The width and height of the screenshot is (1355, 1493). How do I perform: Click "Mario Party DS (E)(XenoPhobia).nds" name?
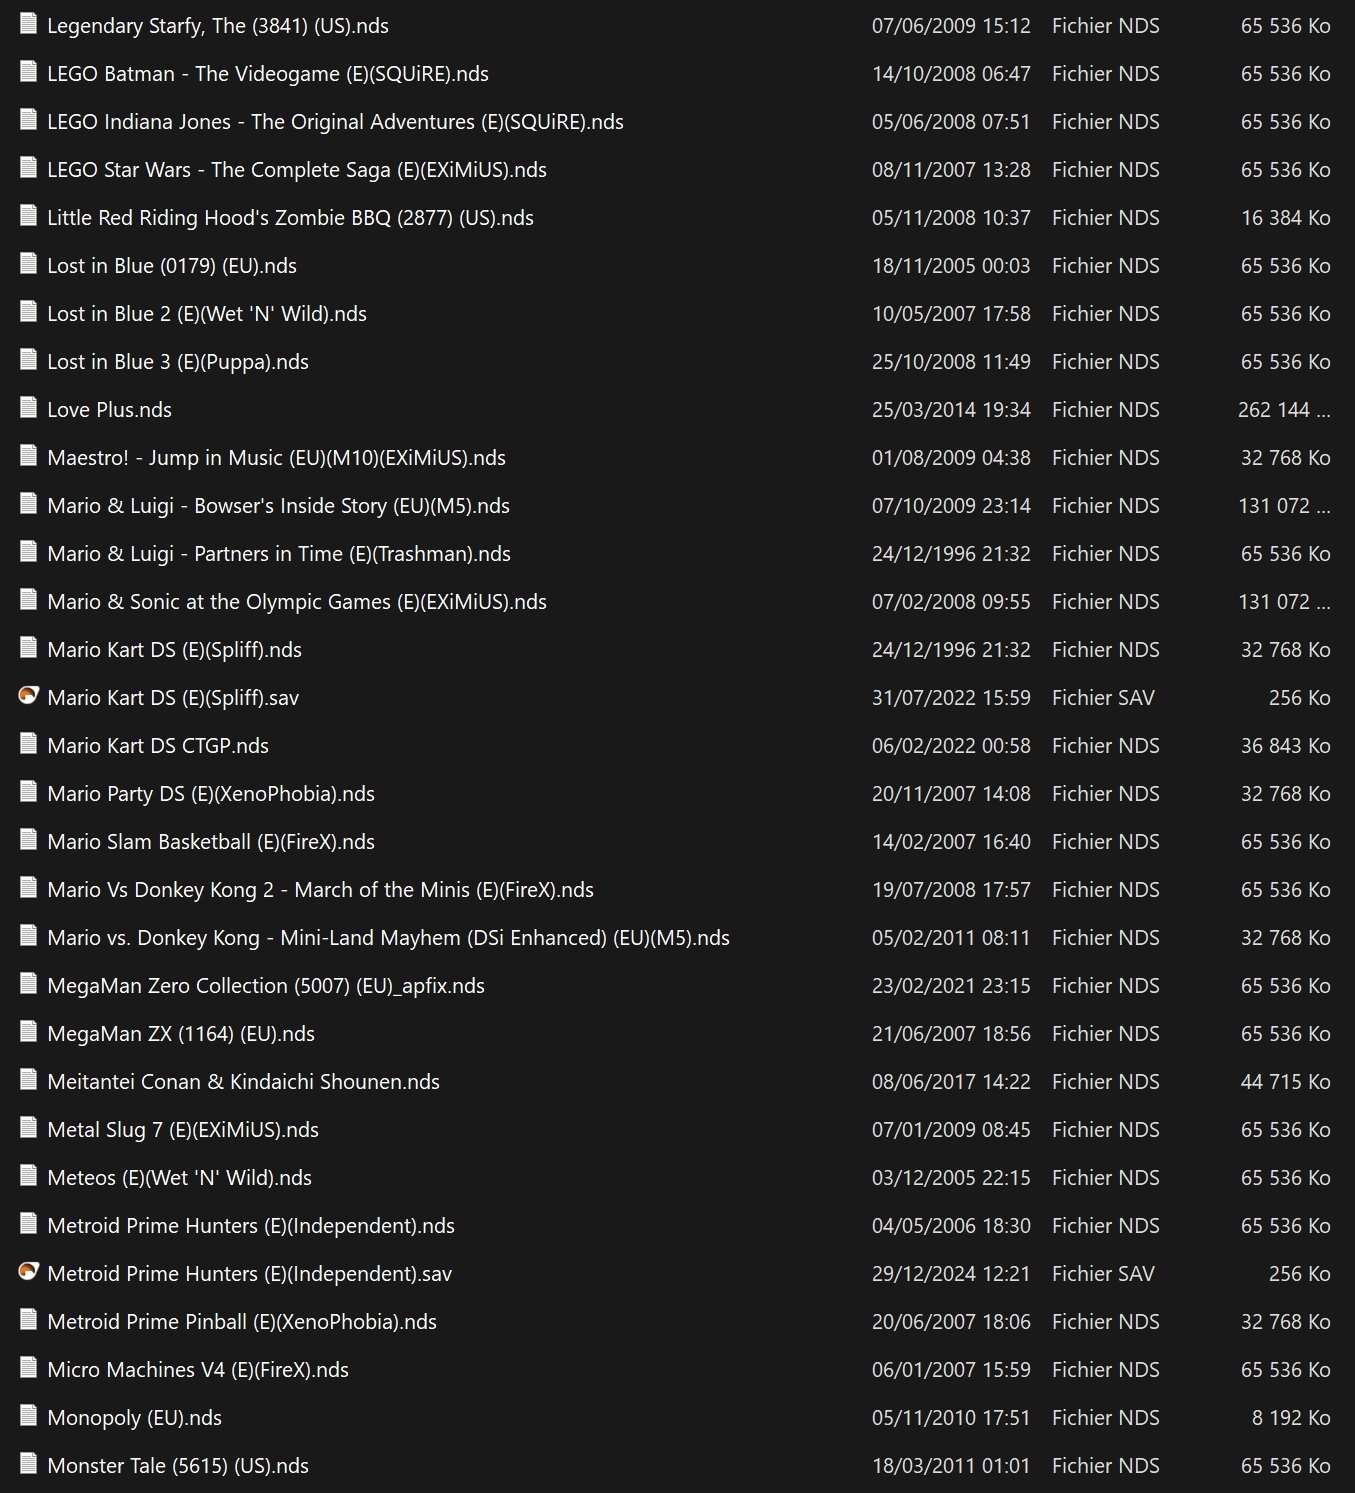(211, 794)
